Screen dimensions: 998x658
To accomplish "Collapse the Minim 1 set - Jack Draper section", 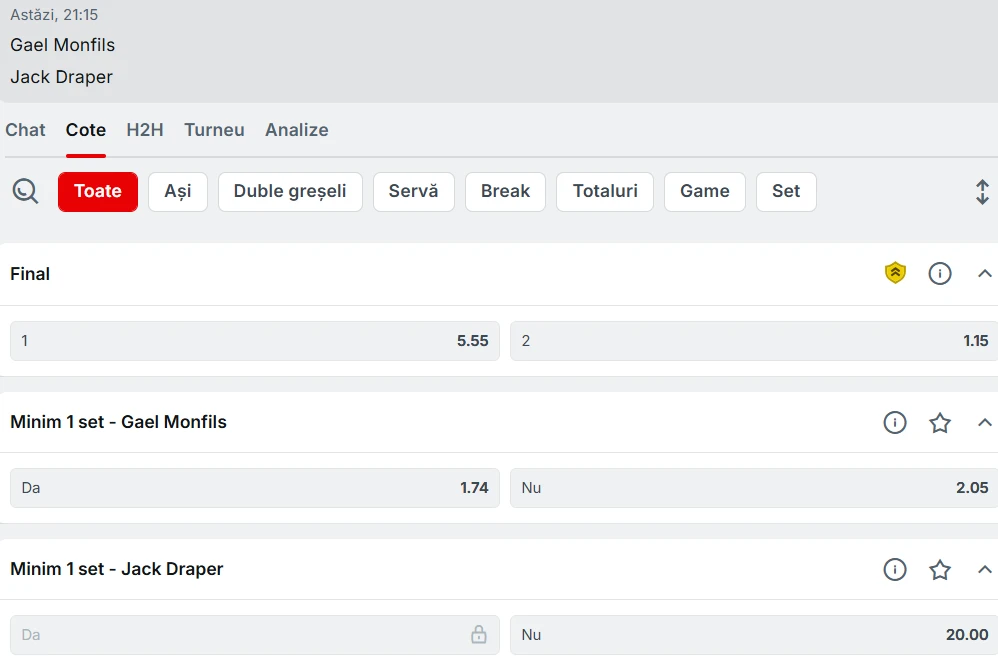I will 984,570.
